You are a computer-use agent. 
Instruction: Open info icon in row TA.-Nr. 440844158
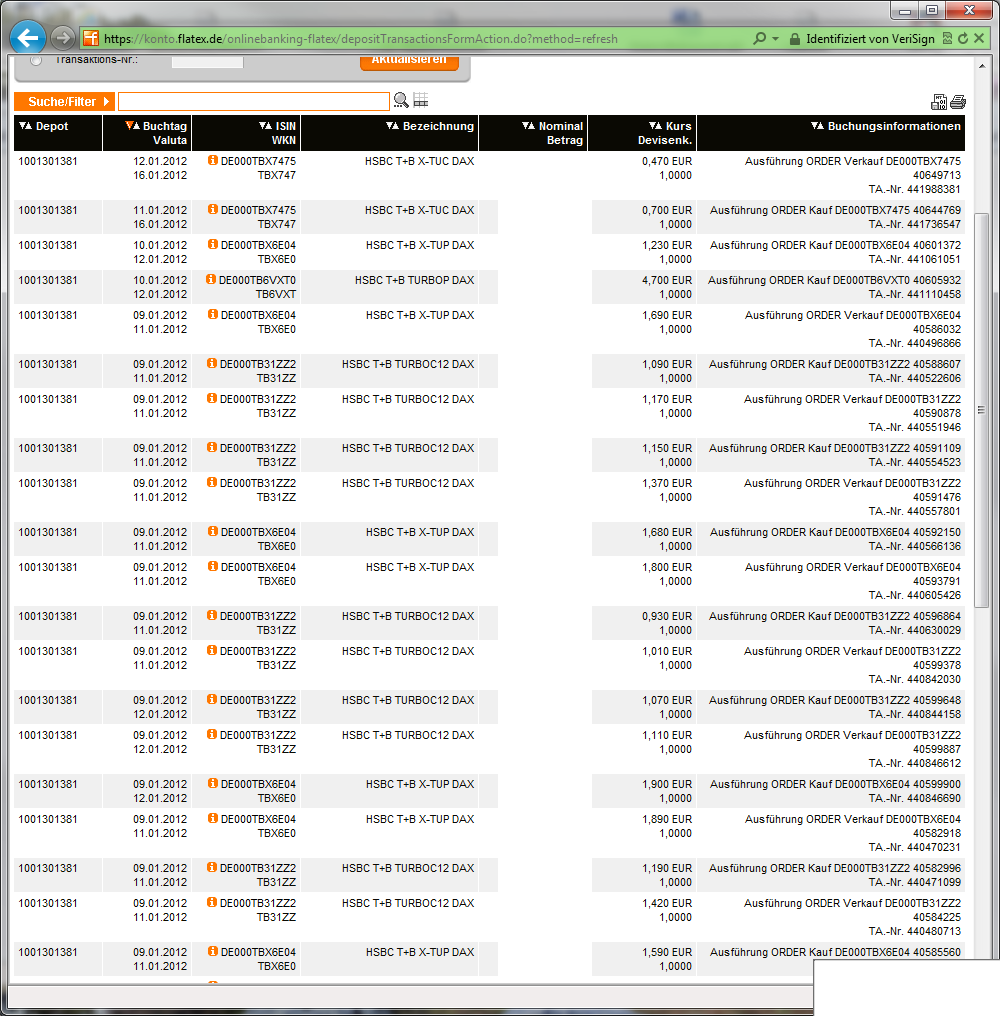pyautogui.click(x=212, y=699)
